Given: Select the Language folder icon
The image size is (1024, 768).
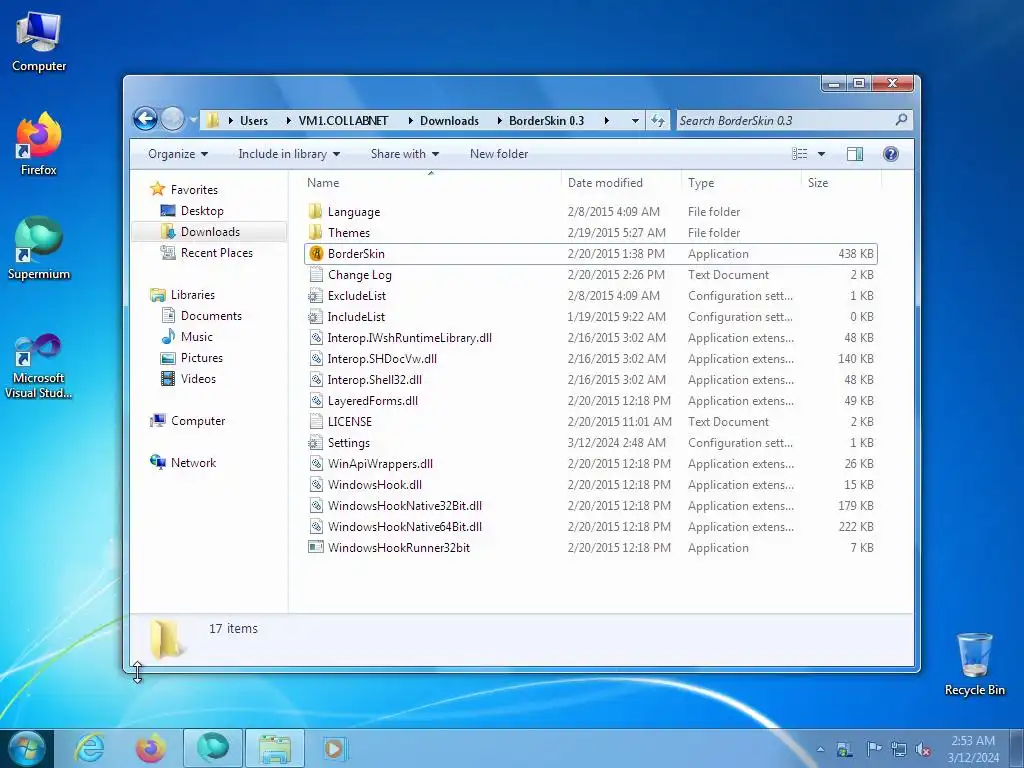Looking at the screenshot, I should pos(316,212).
